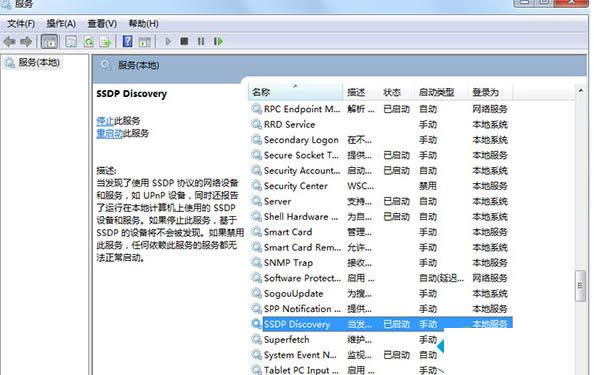Select the Secondary Logon service

pyautogui.click(x=381, y=140)
